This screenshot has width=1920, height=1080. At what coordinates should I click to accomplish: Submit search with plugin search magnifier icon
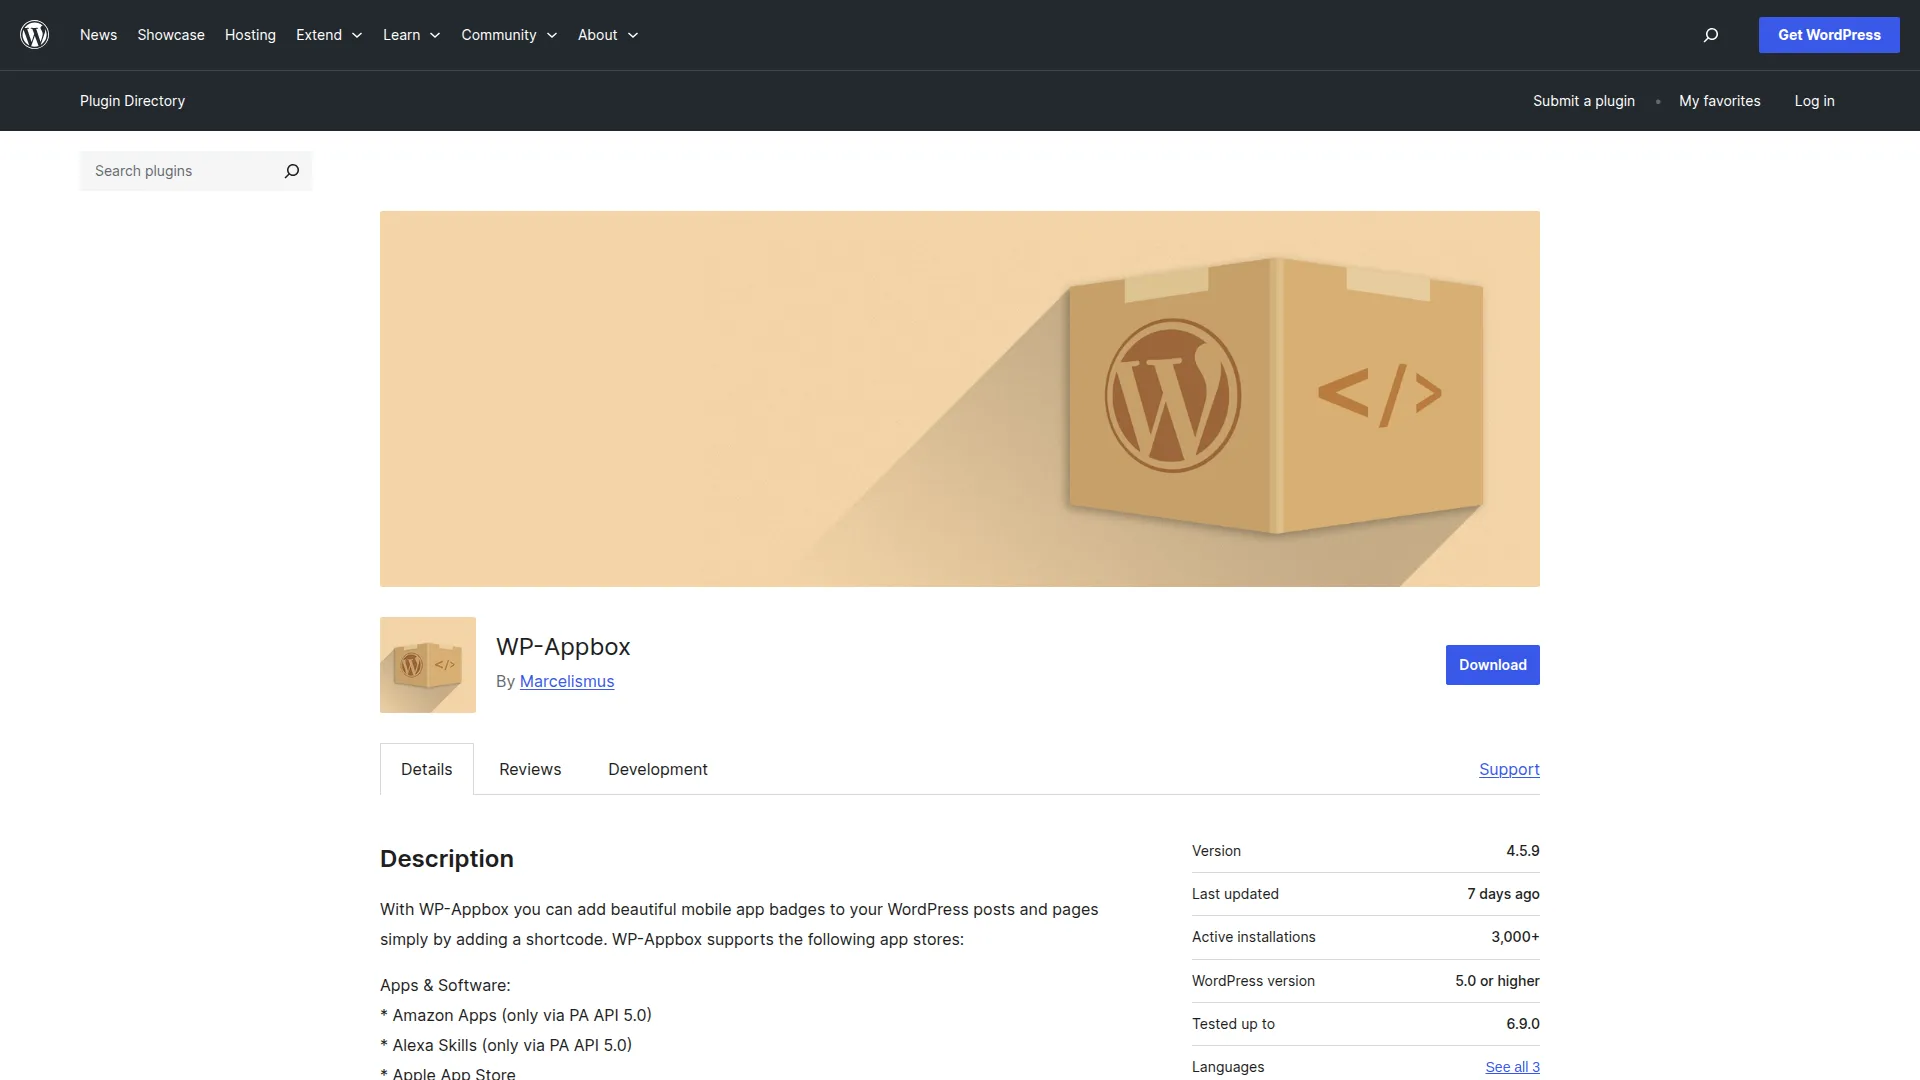292,171
